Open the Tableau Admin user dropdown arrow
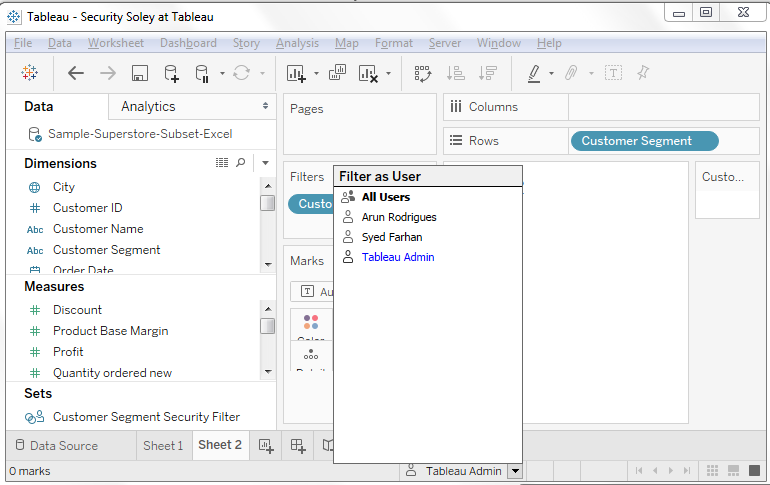 tap(515, 471)
